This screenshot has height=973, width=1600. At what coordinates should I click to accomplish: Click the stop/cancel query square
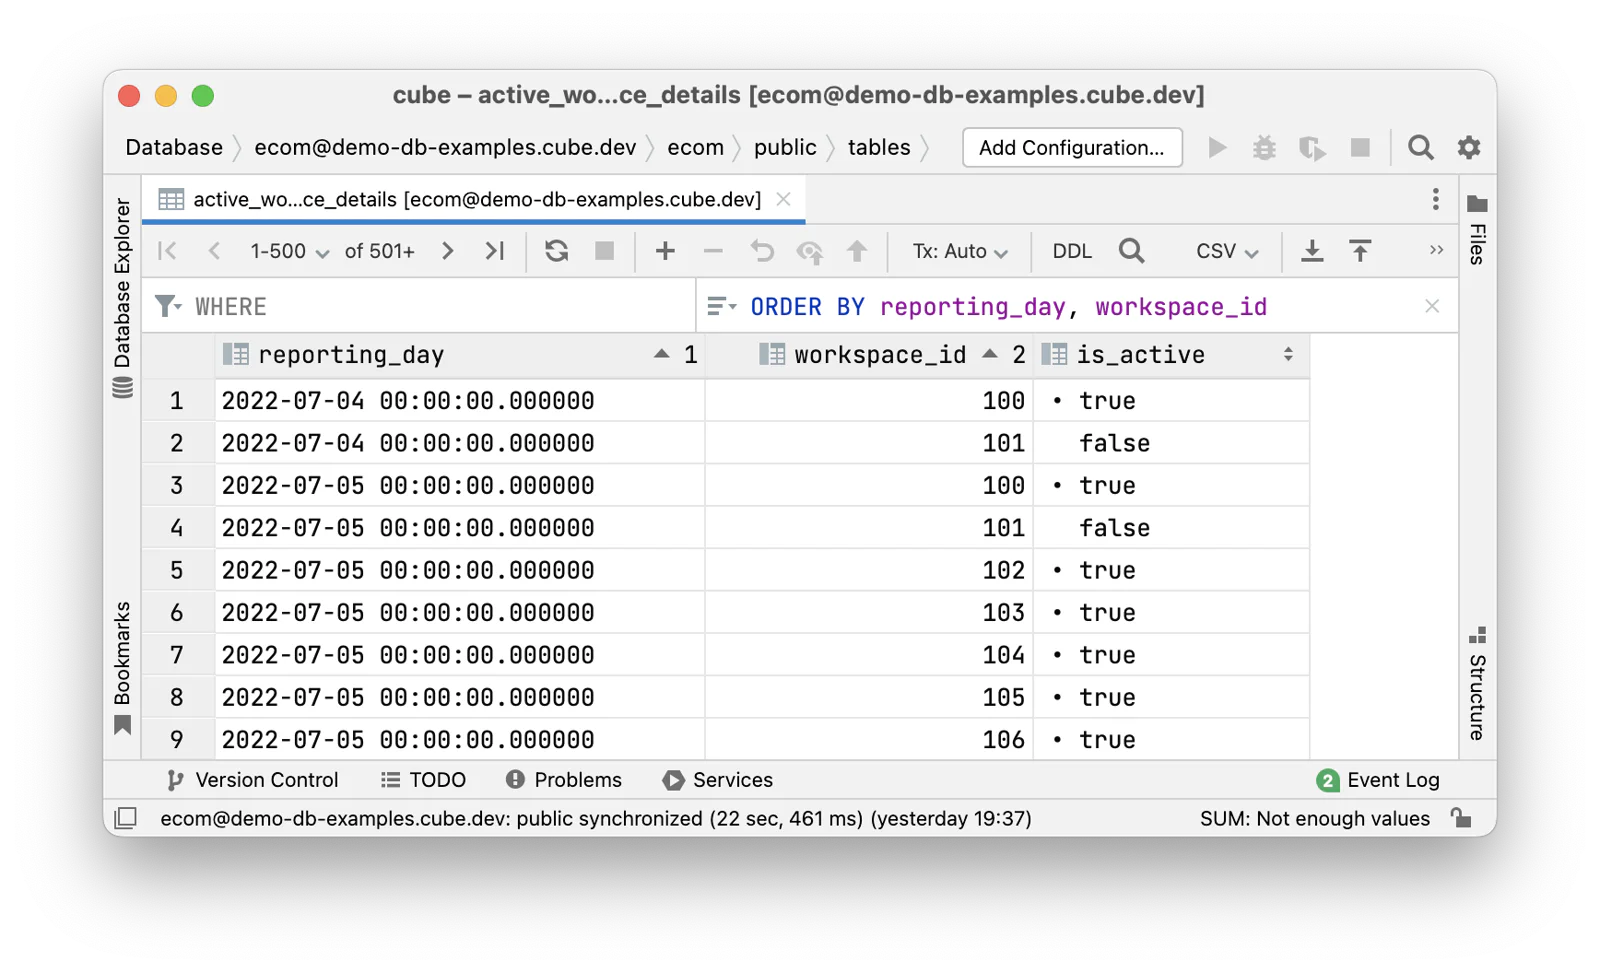tap(604, 251)
